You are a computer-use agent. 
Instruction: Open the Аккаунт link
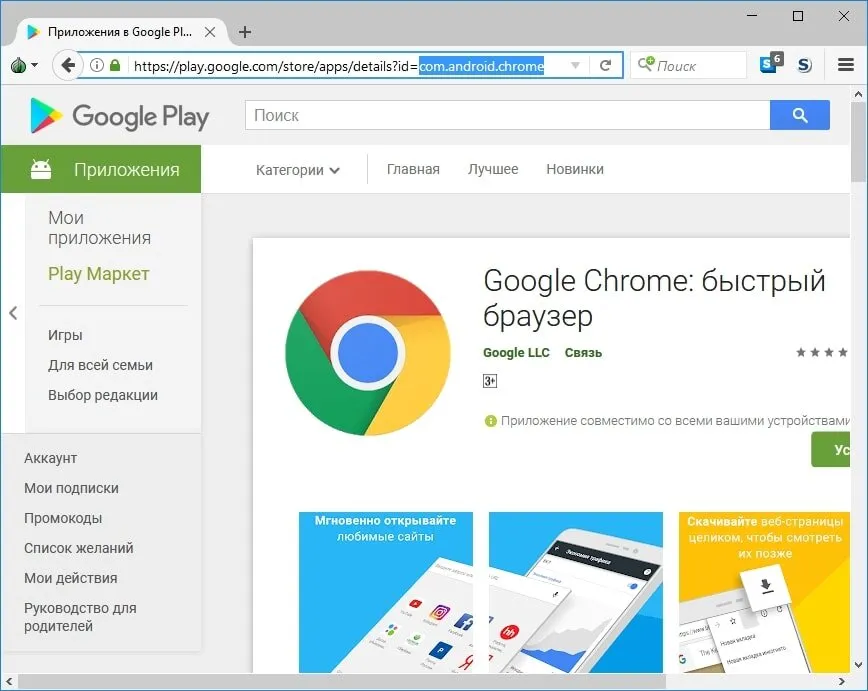[50, 458]
